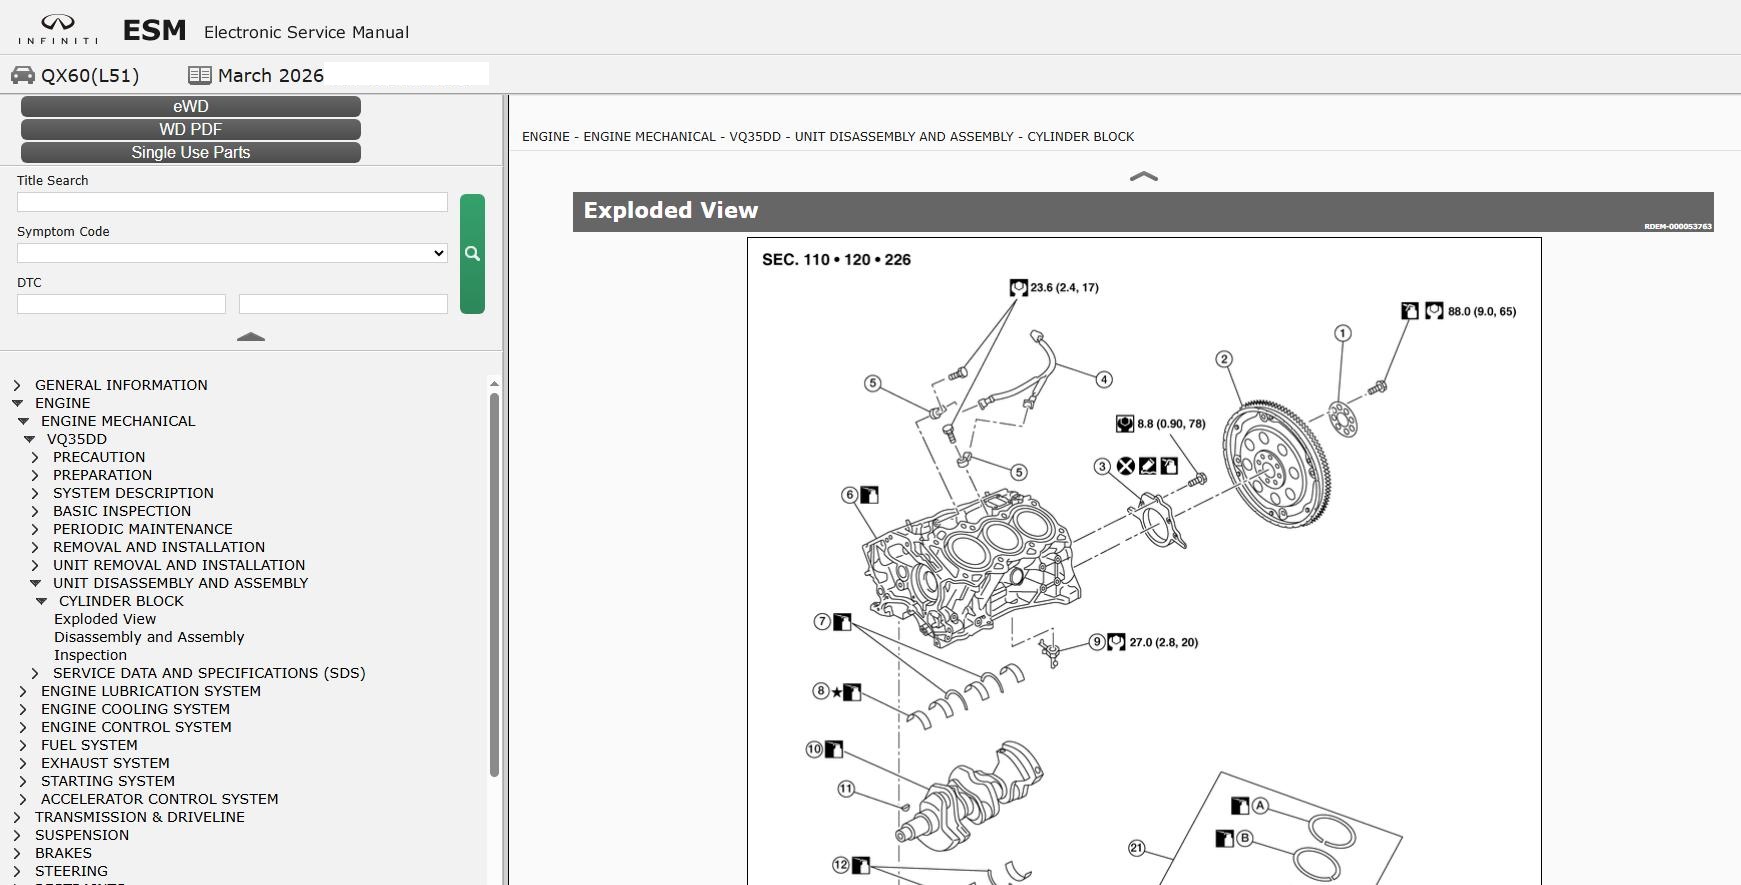Screen dimensions: 1741x885
Task: Open the Symptom Code dropdown
Action: coord(232,253)
